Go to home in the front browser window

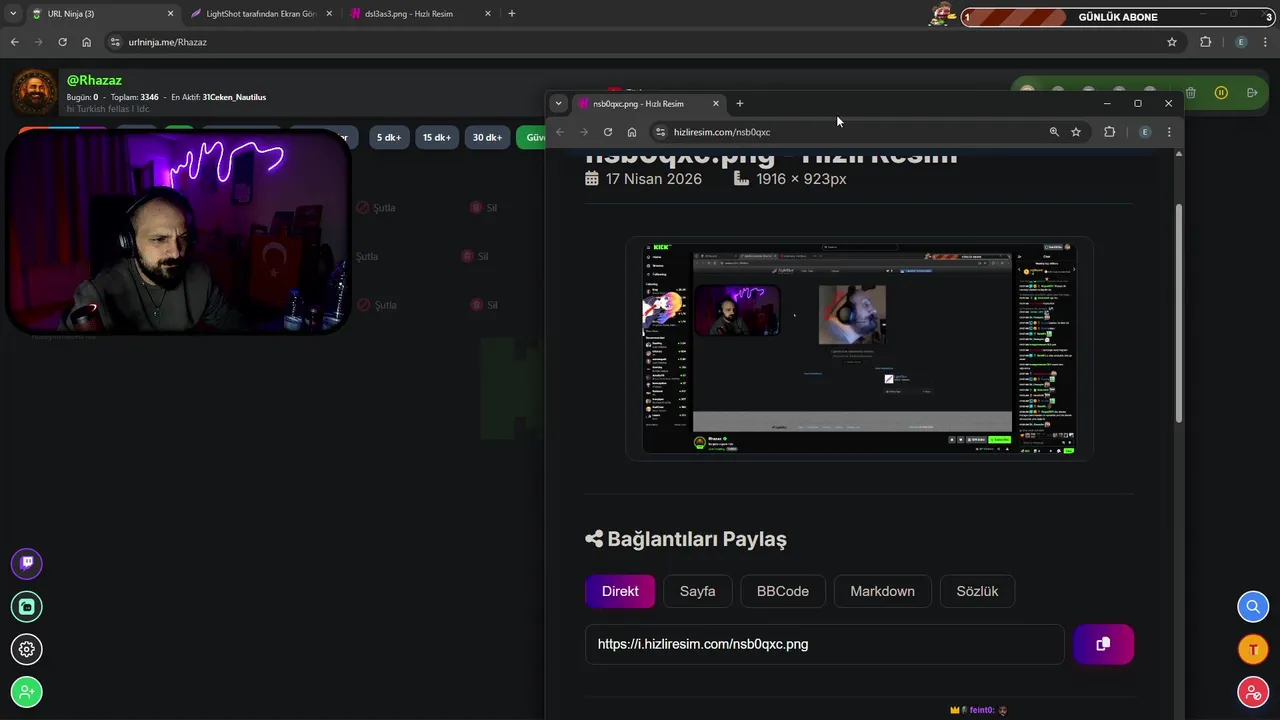point(632,132)
